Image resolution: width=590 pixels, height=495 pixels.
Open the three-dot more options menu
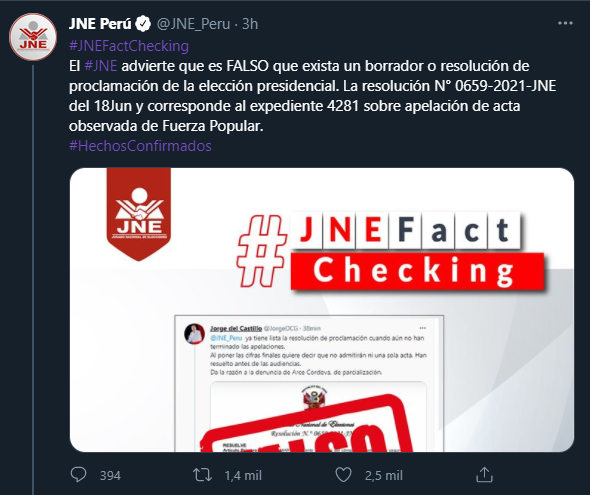tap(565, 23)
